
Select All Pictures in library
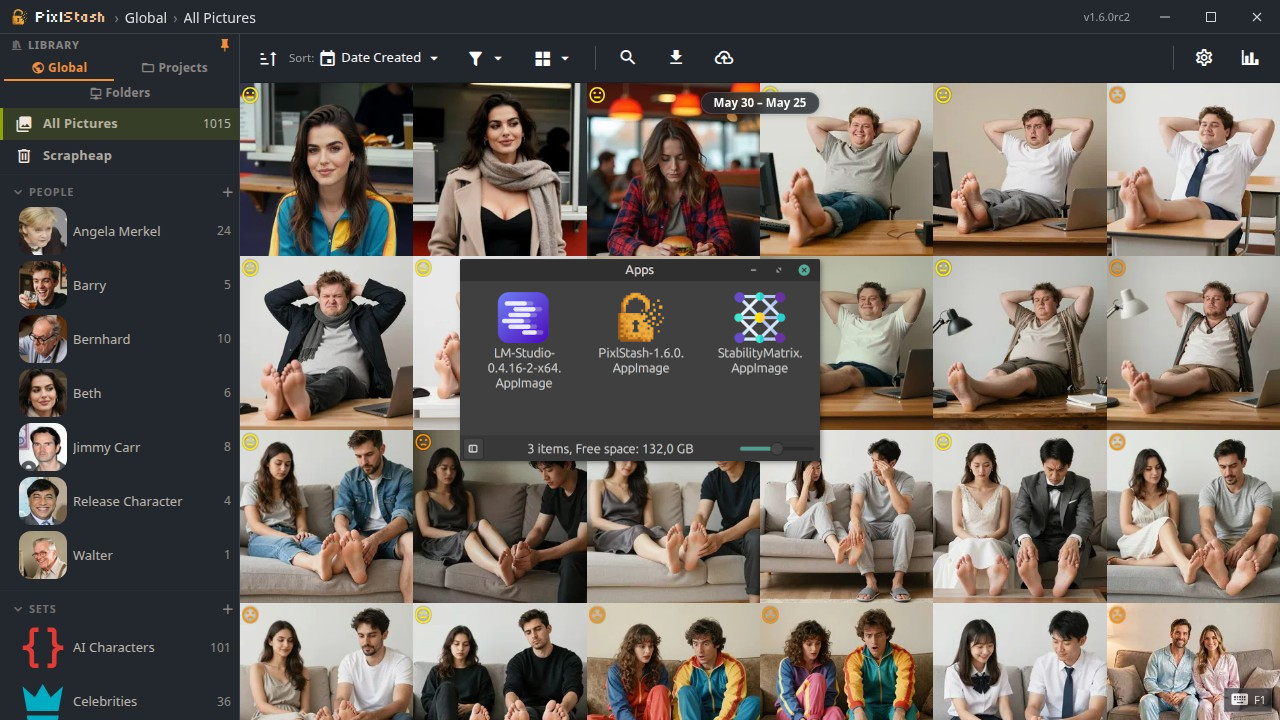pyautogui.click(x=120, y=123)
